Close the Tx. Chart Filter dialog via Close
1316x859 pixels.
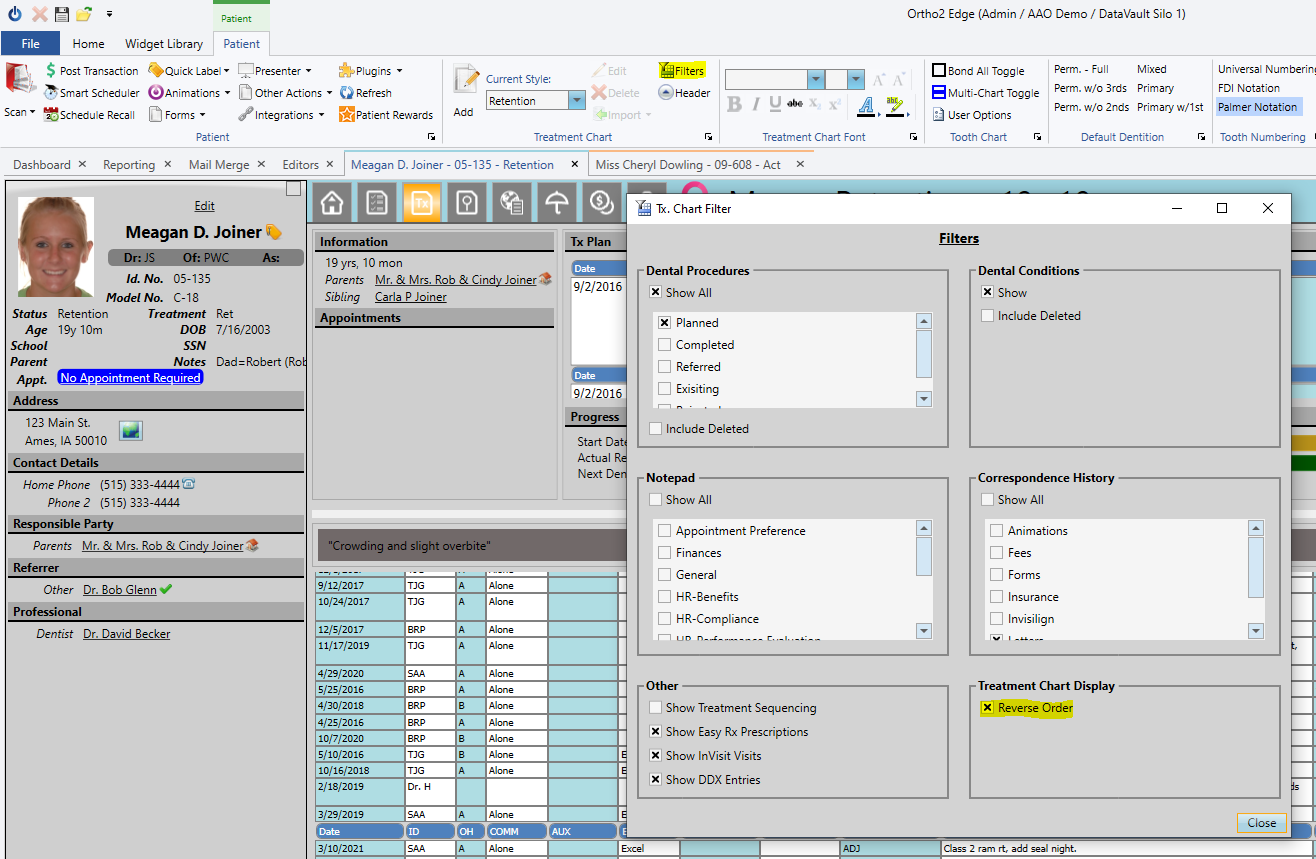pos(1261,823)
